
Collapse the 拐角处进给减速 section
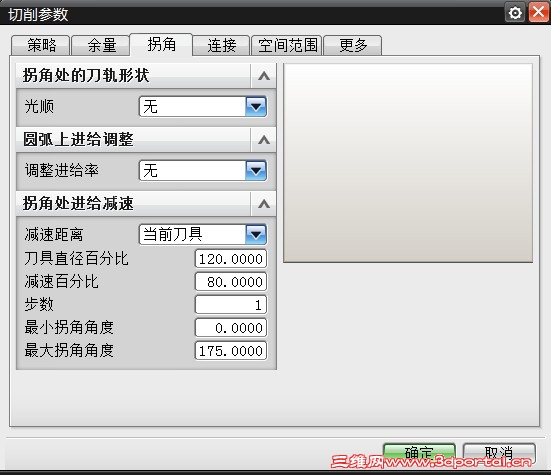[x=264, y=204]
